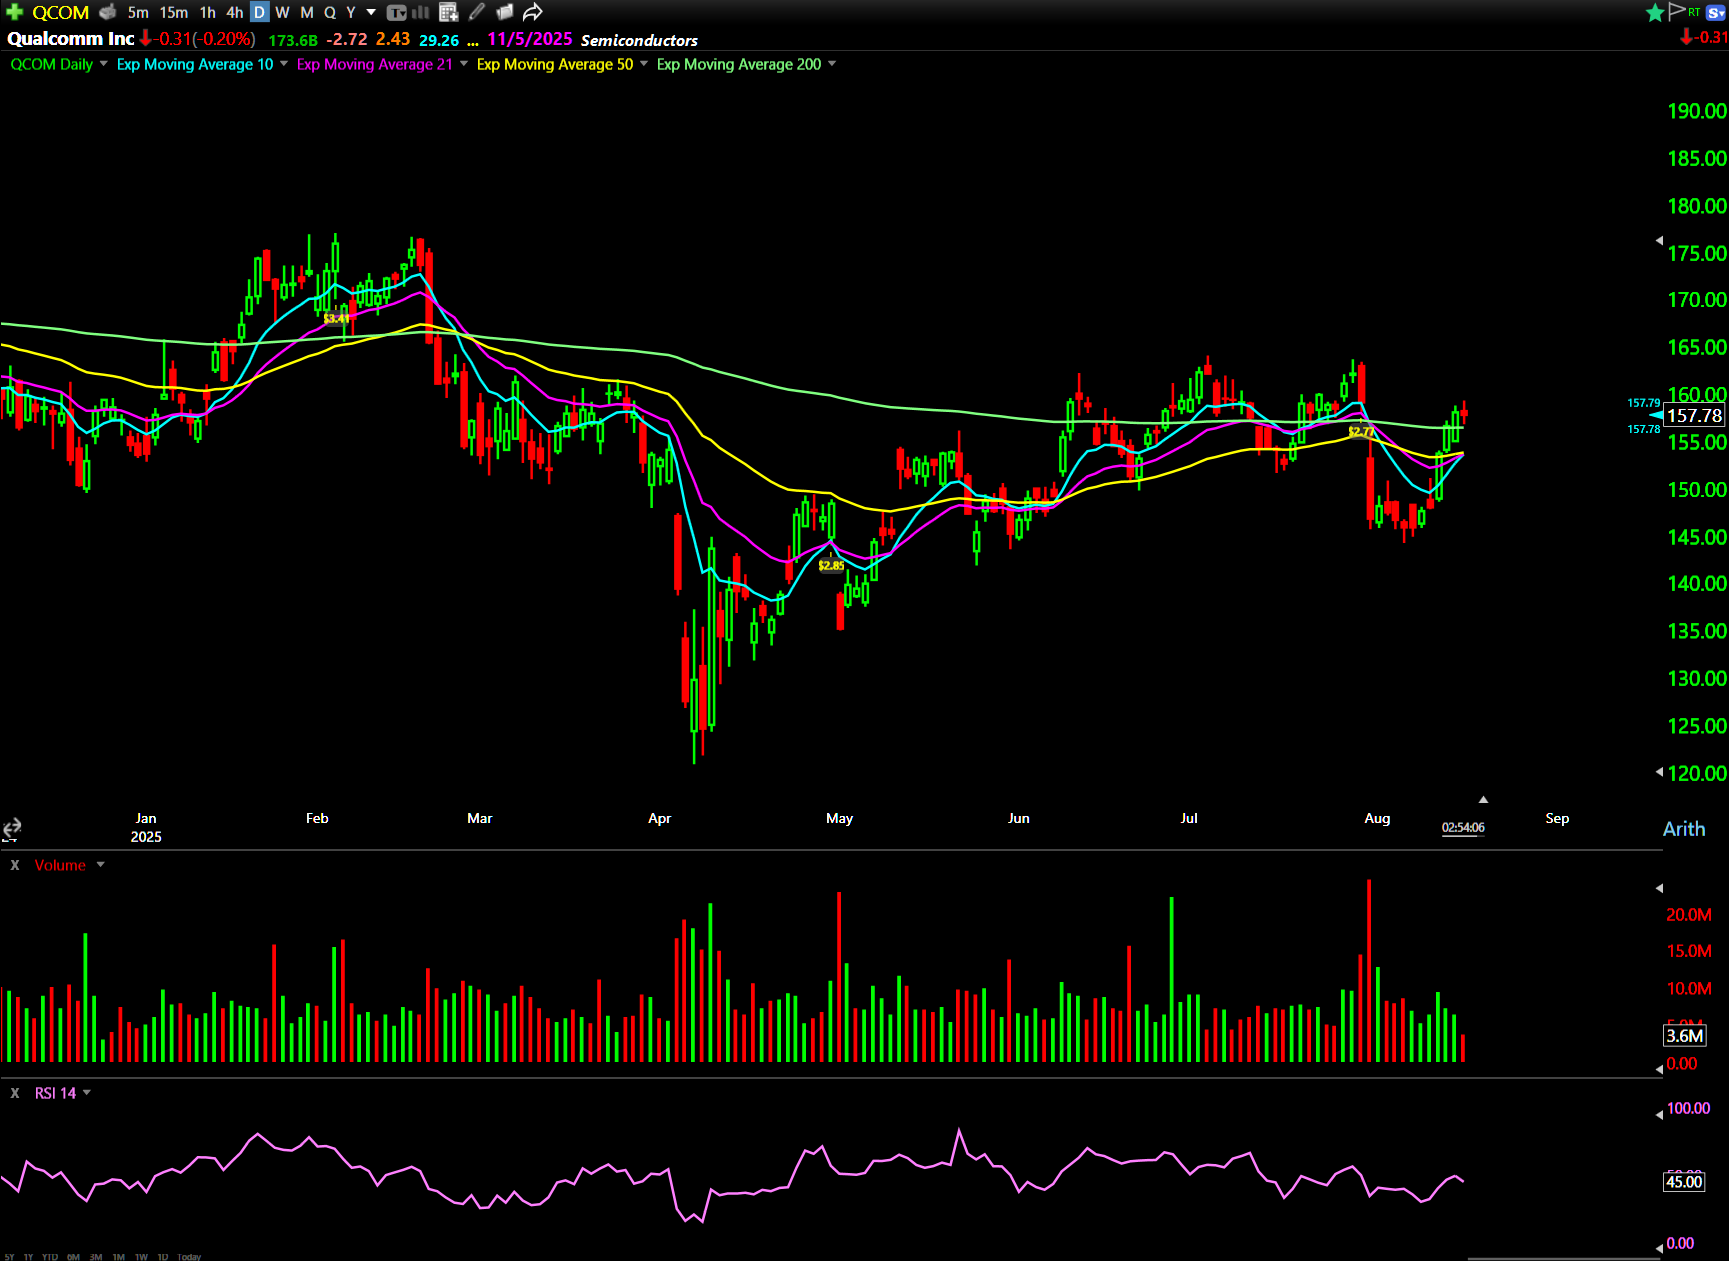Viewport: 1729px width, 1261px height.
Task: Select the M monthly timeframe
Action: 307,12
